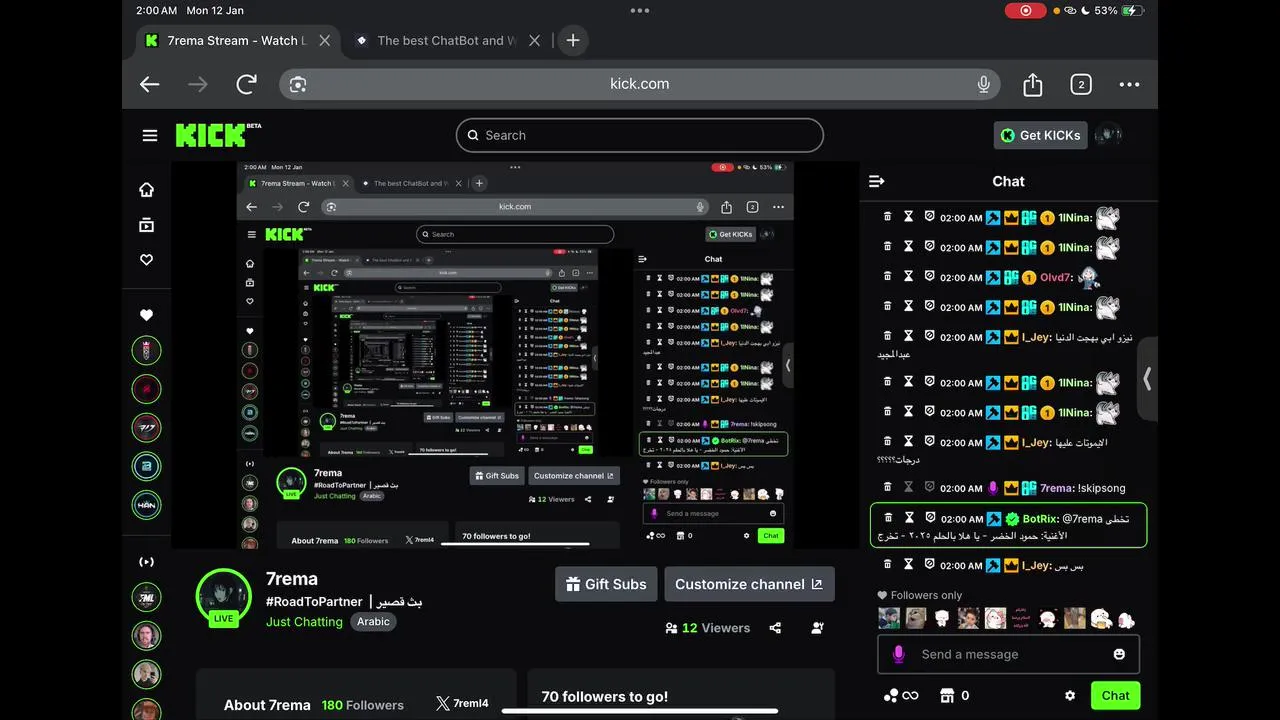Open the site settings icon in address bar

297,84
